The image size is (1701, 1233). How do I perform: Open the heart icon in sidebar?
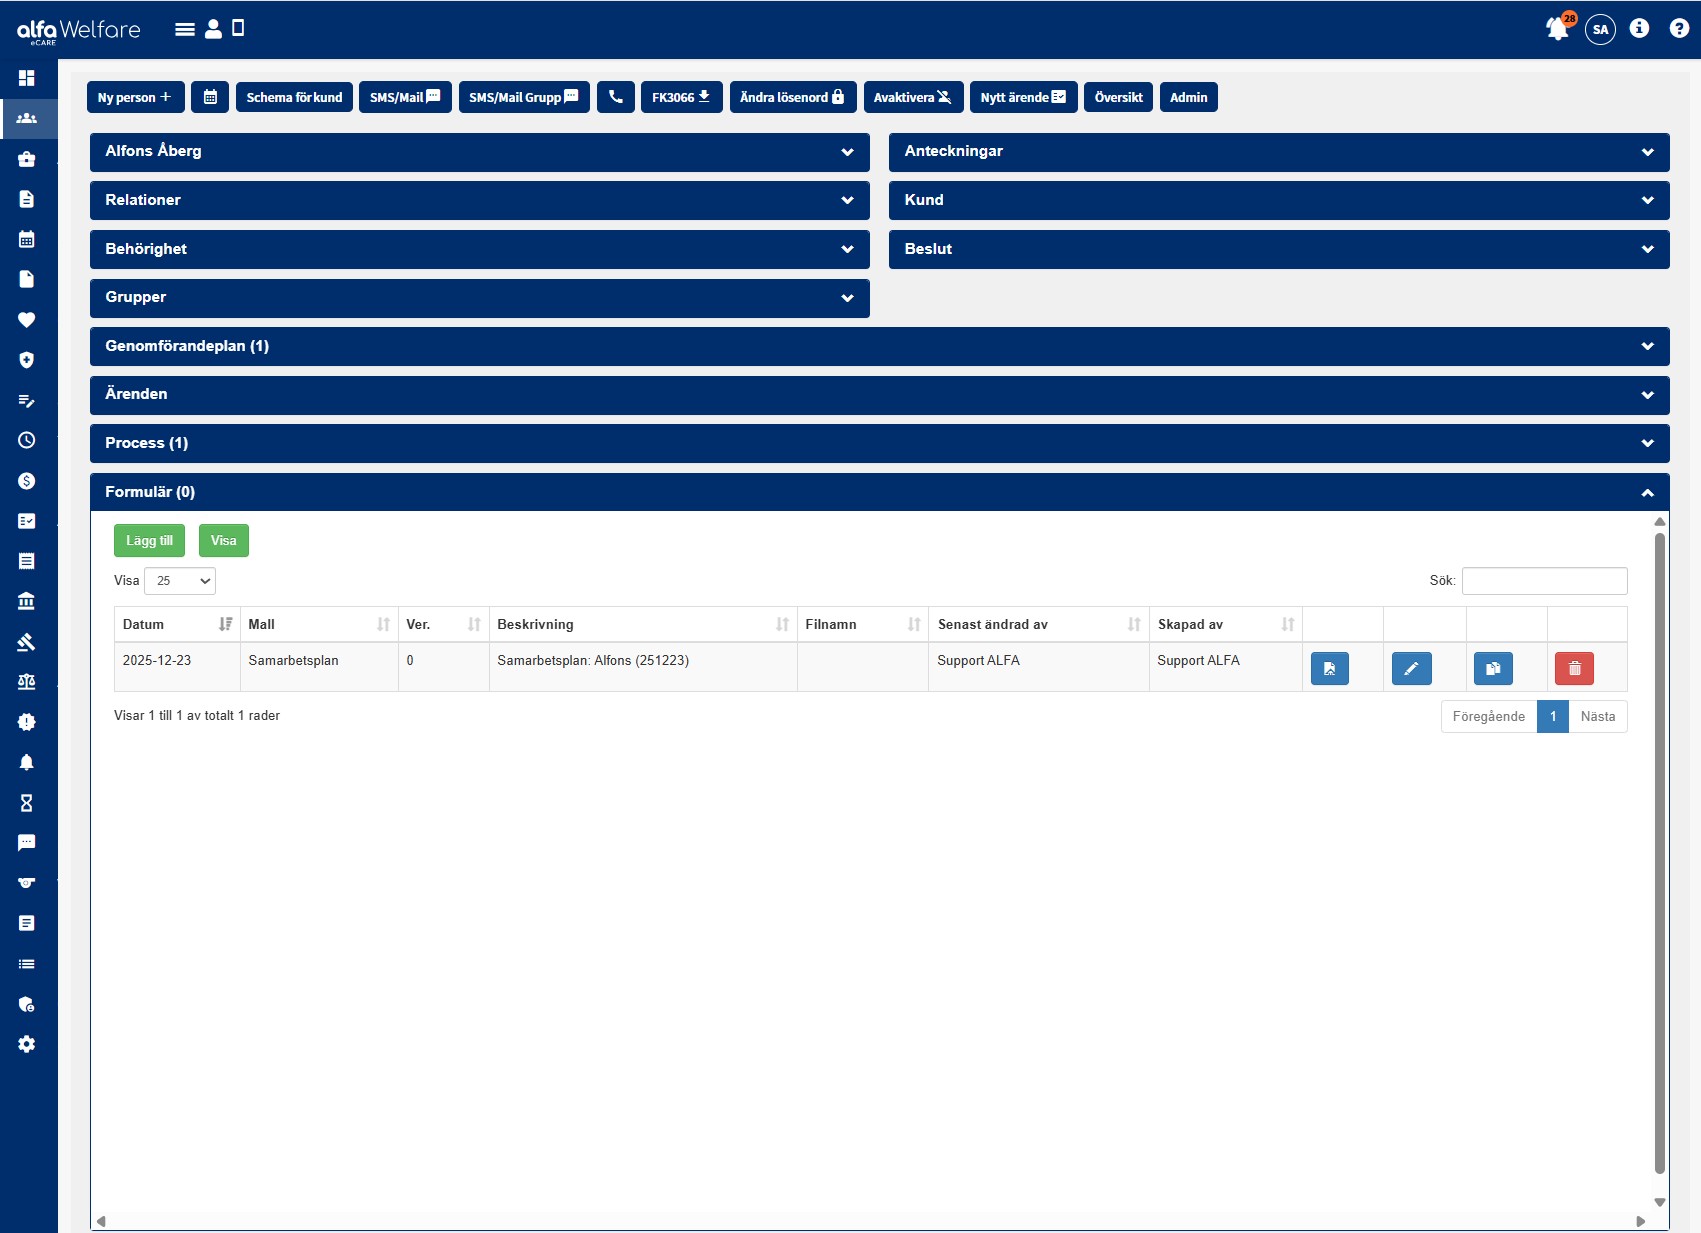(27, 320)
